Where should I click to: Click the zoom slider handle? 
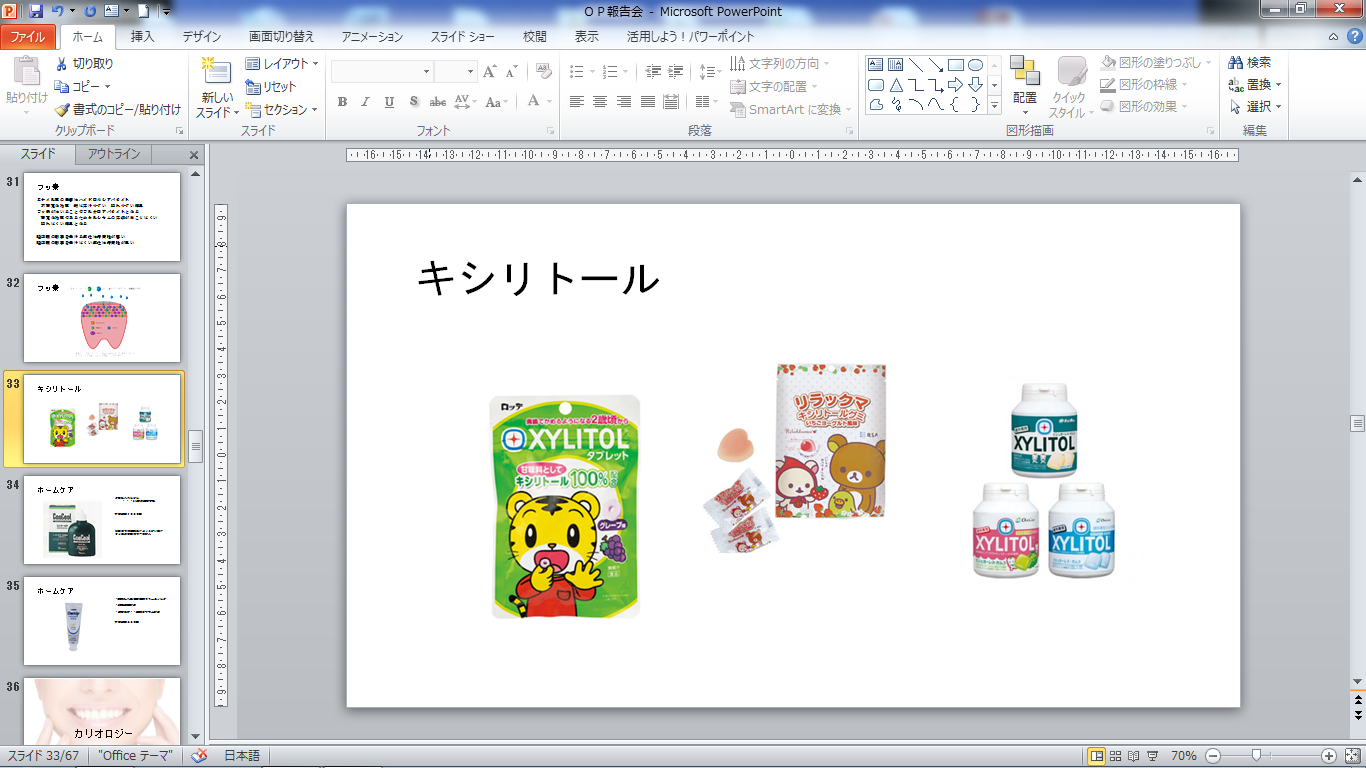click(x=1255, y=756)
